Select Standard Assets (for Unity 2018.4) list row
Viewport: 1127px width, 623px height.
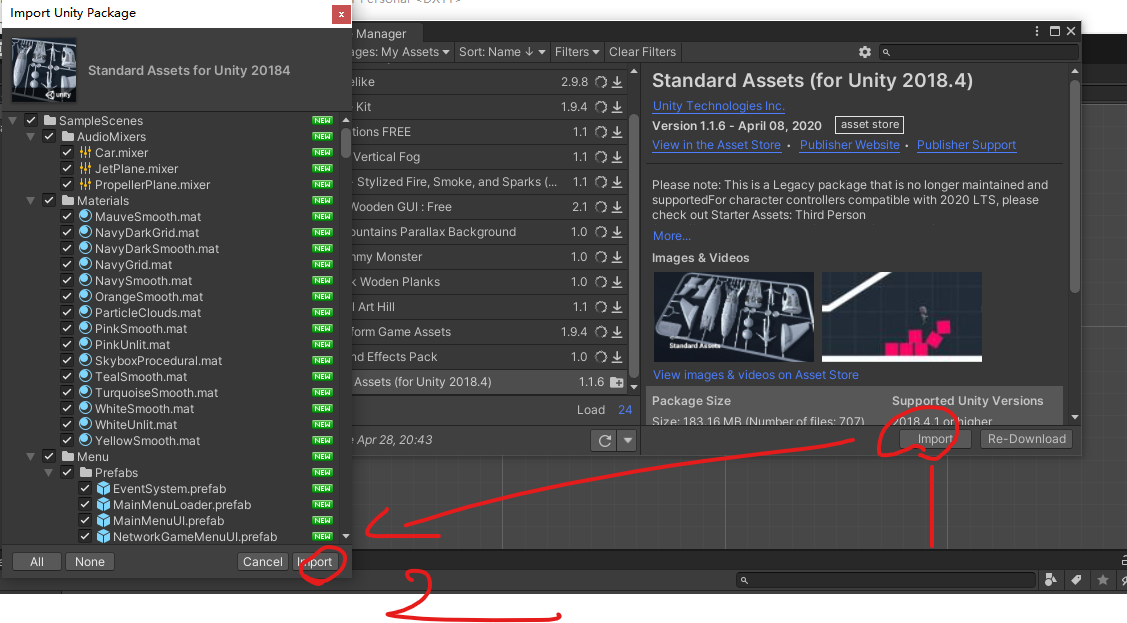pyautogui.click(x=489, y=382)
